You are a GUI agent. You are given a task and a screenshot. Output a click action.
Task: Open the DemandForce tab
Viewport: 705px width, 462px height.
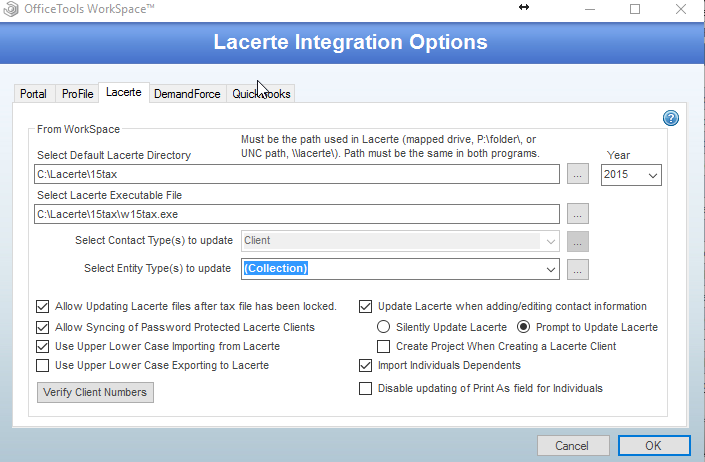pos(187,94)
